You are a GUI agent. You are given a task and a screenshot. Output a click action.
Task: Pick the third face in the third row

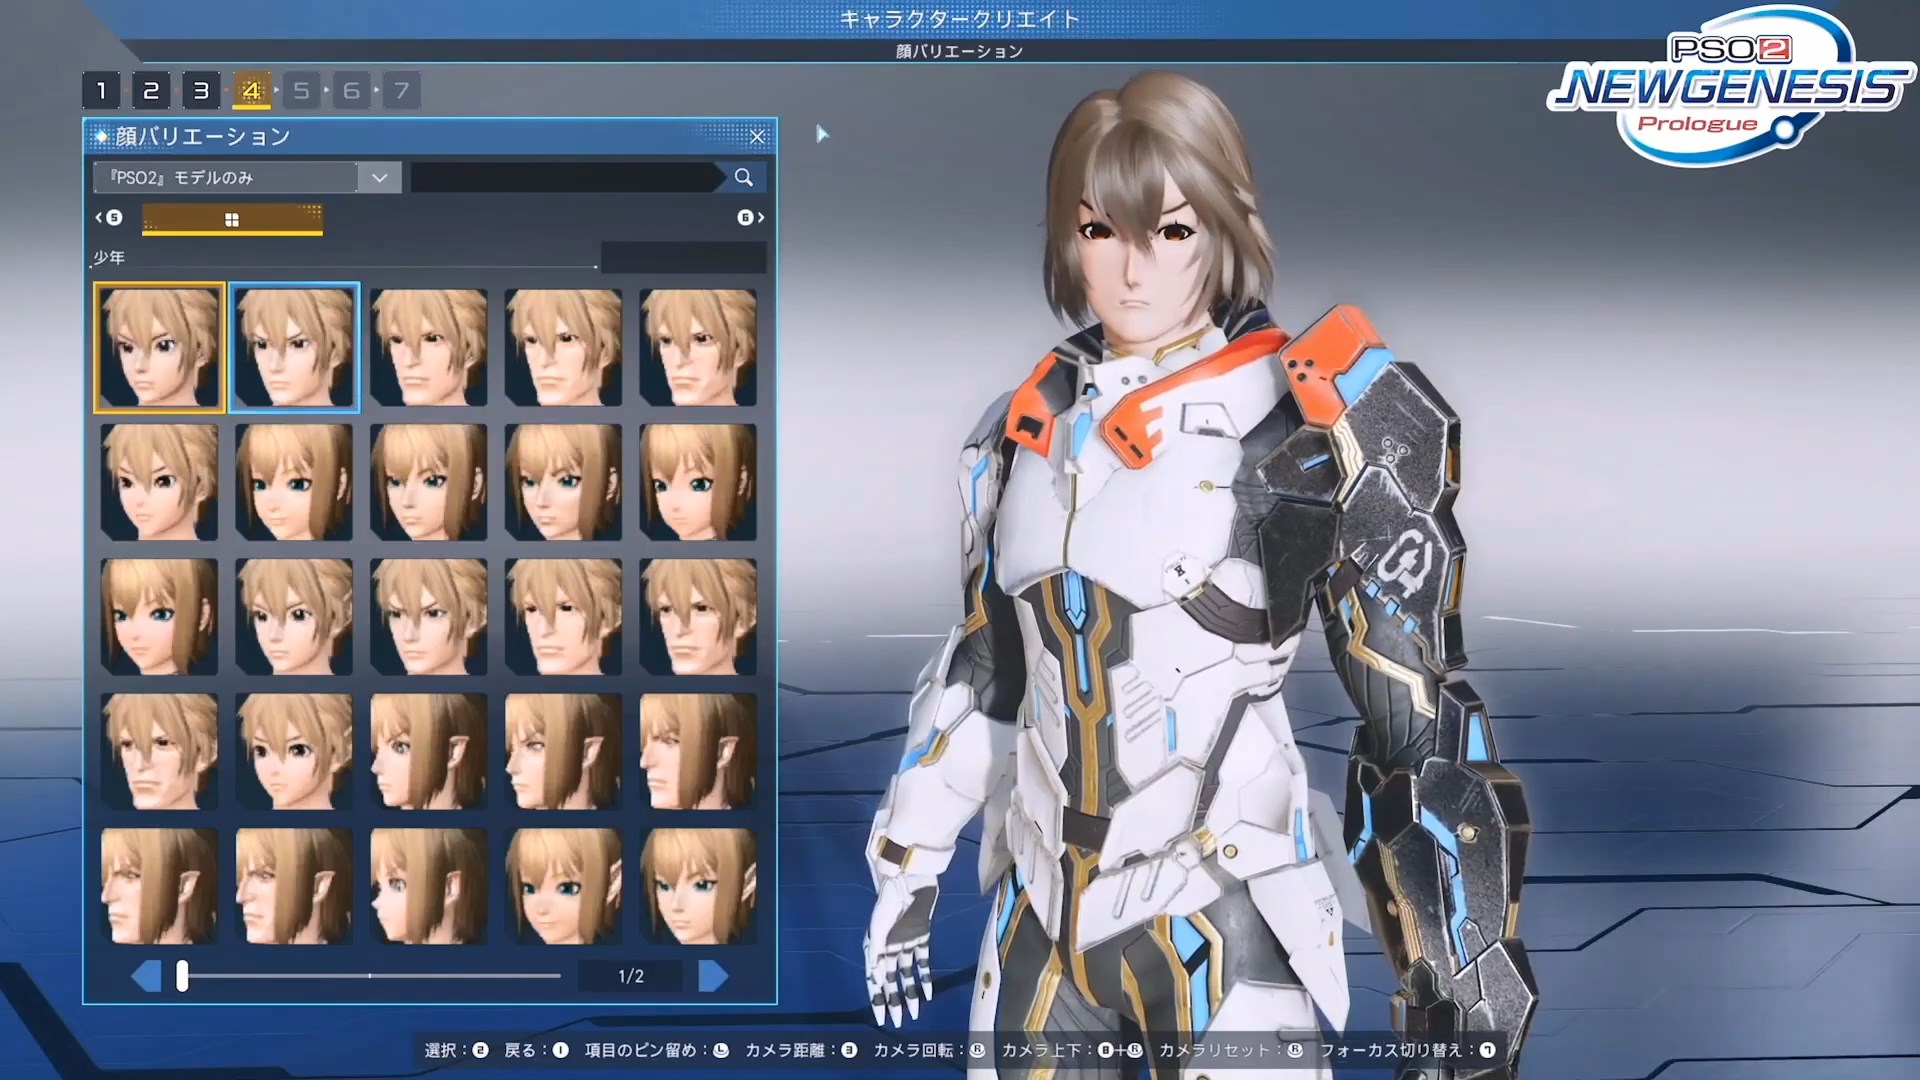(x=429, y=617)
